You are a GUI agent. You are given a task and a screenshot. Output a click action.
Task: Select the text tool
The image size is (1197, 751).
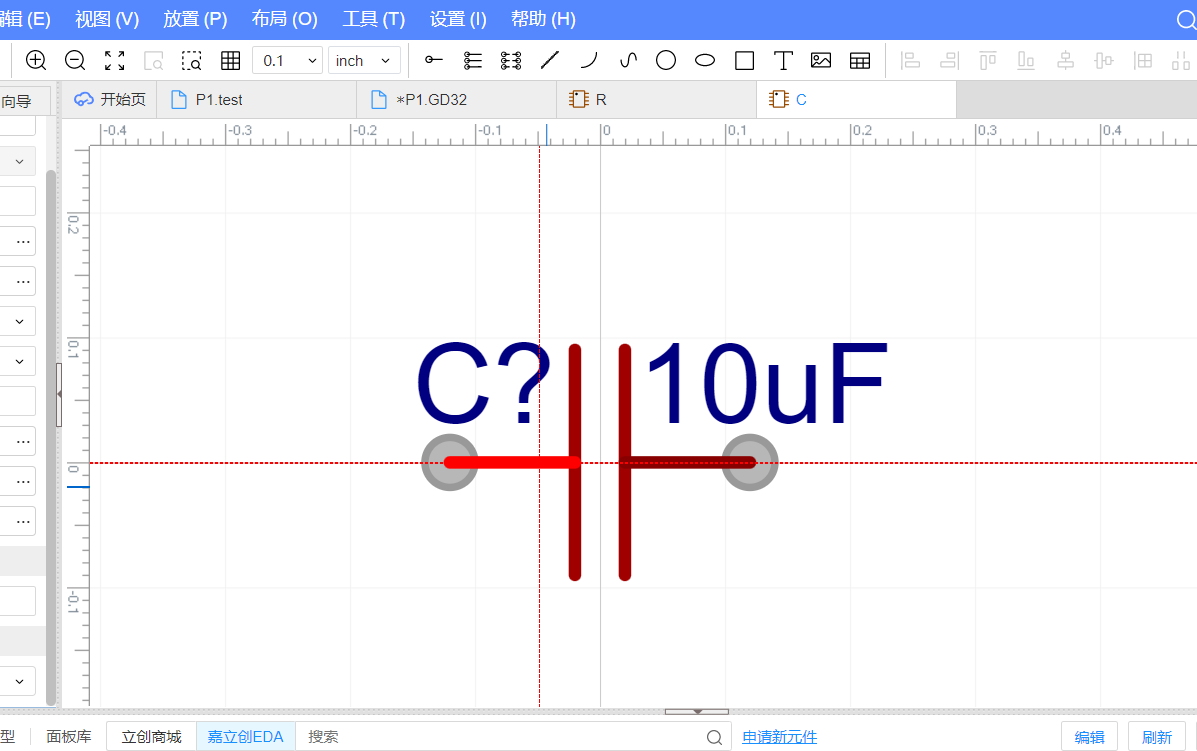tap(783, 60)
